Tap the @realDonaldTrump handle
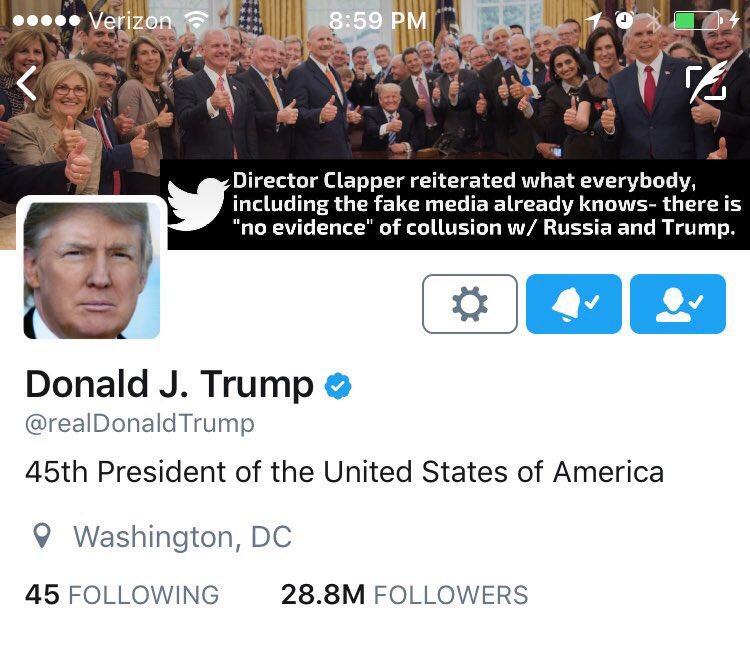 140,424
